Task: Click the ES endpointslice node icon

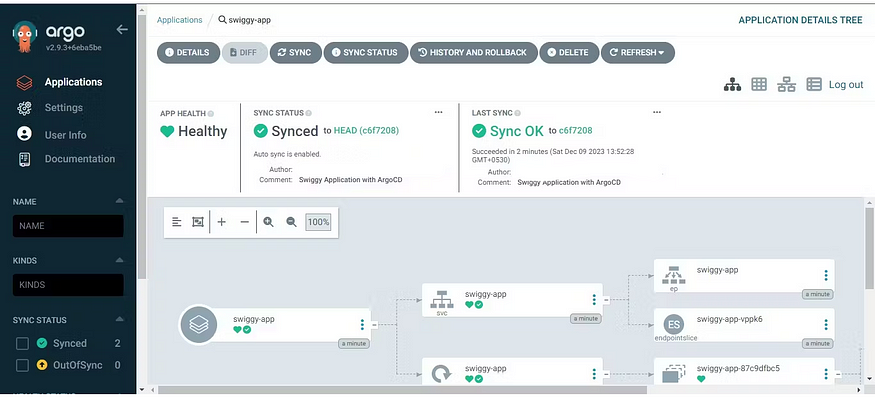Action: point(674,324)
